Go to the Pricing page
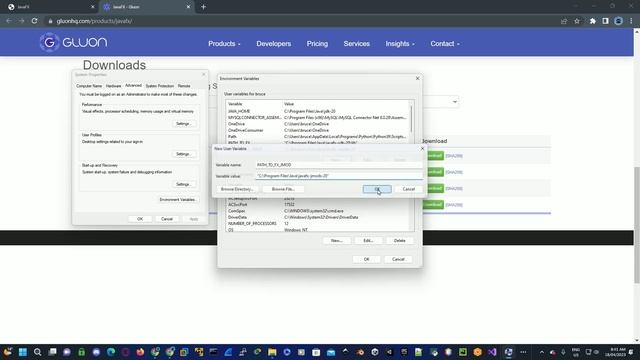This screenshot has height=360, width=640. 317,44
